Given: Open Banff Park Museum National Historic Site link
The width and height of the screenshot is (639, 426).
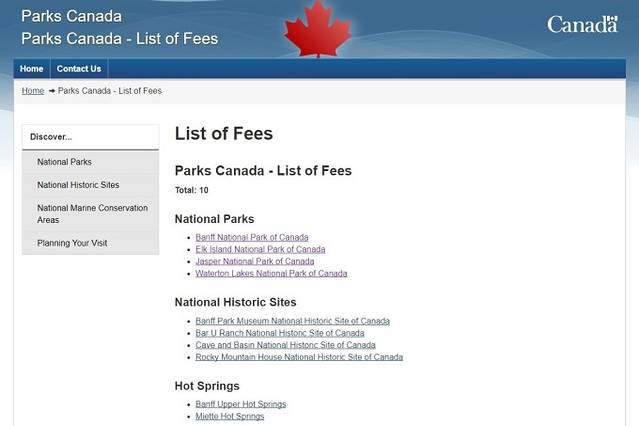Looking at the screenshot, I should click(292, 322).
